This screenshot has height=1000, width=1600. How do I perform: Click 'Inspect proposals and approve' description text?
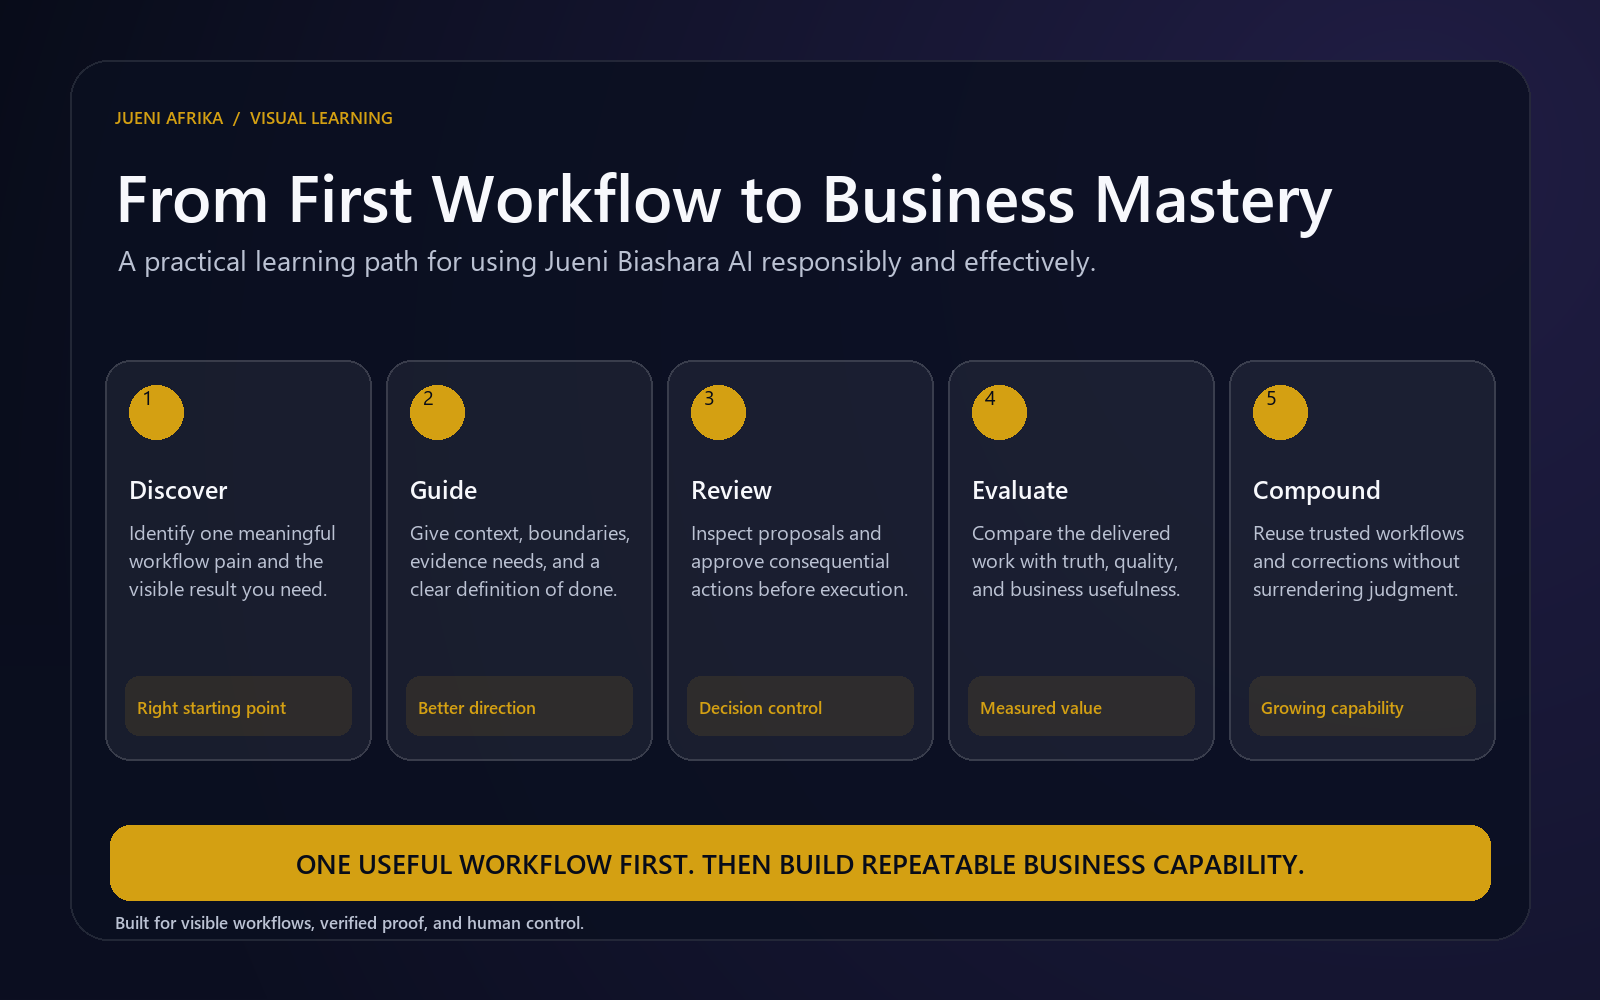pos(799,561)
